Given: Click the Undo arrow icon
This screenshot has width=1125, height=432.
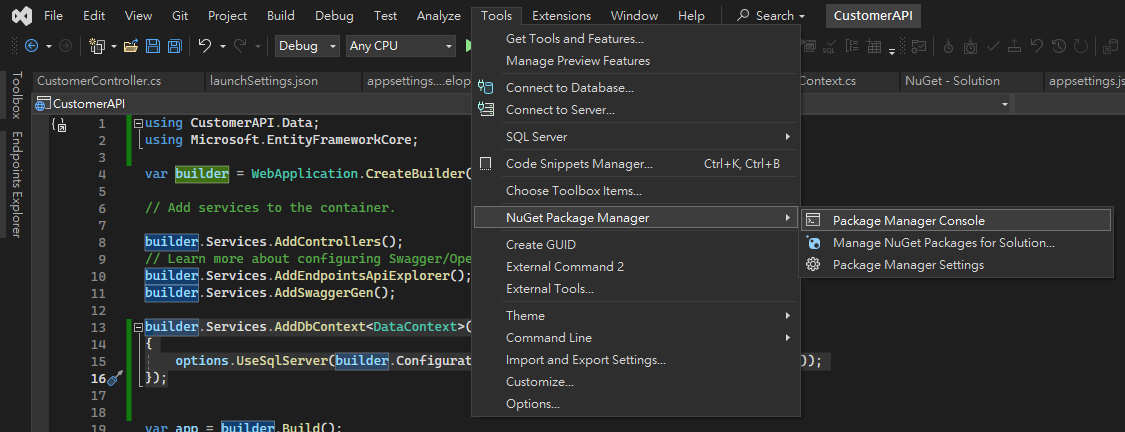Looking at the screenshot, I should [204, 46].
